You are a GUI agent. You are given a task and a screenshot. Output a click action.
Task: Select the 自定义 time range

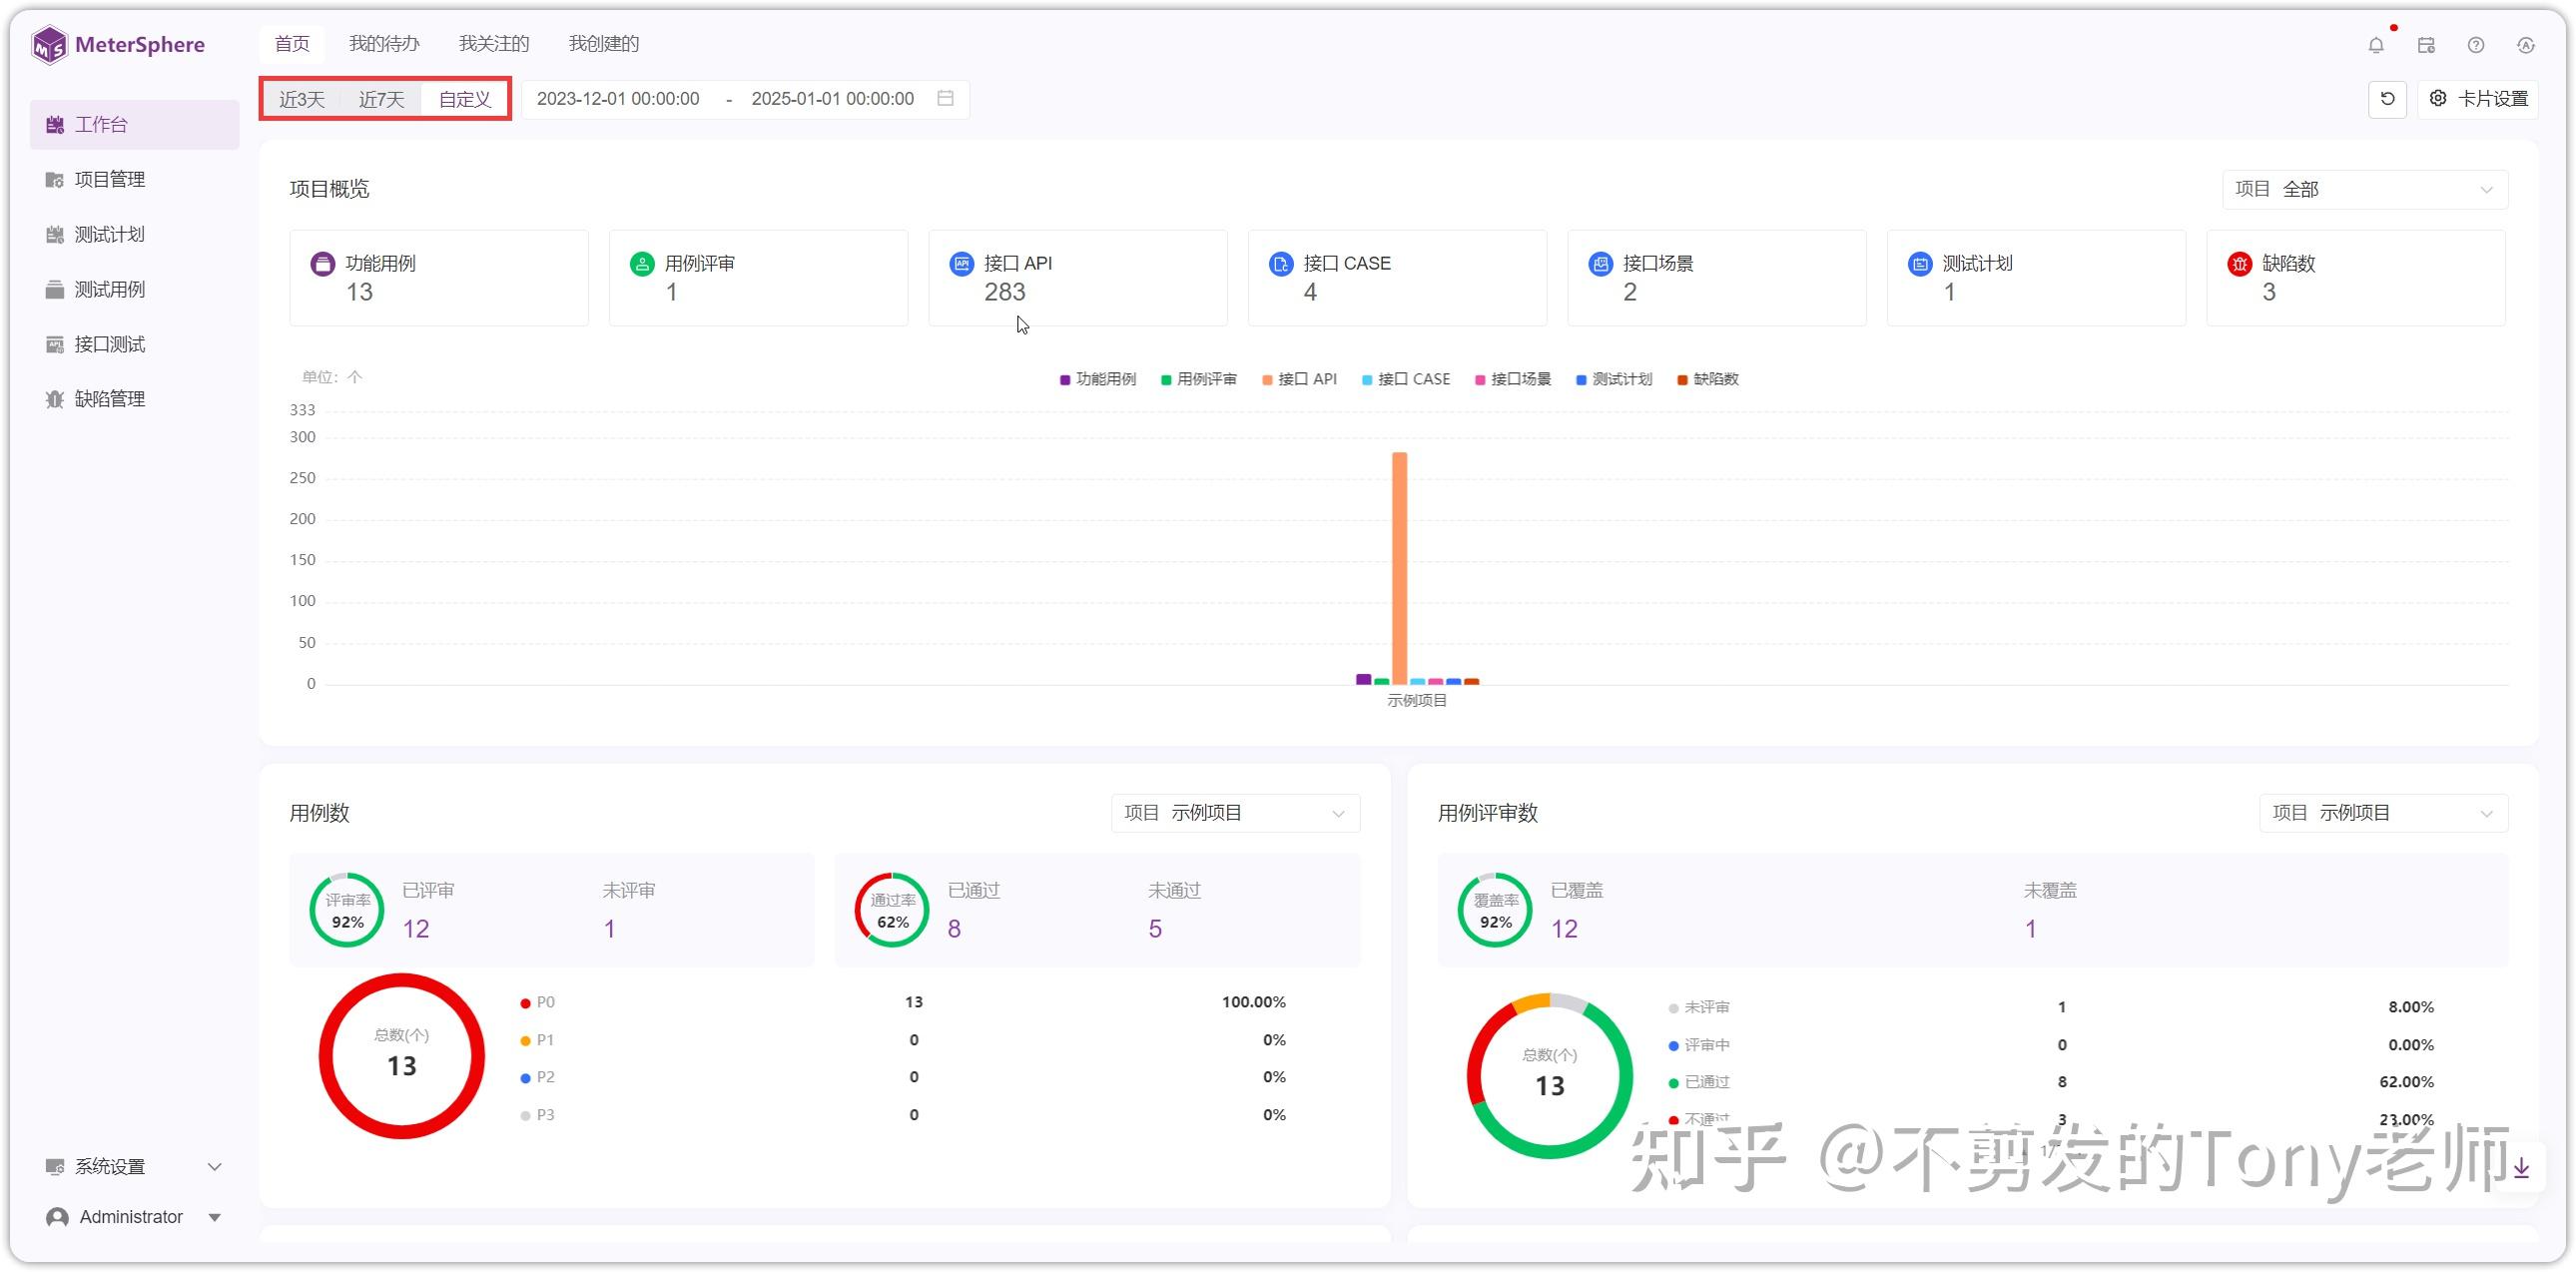click(465, 99)
